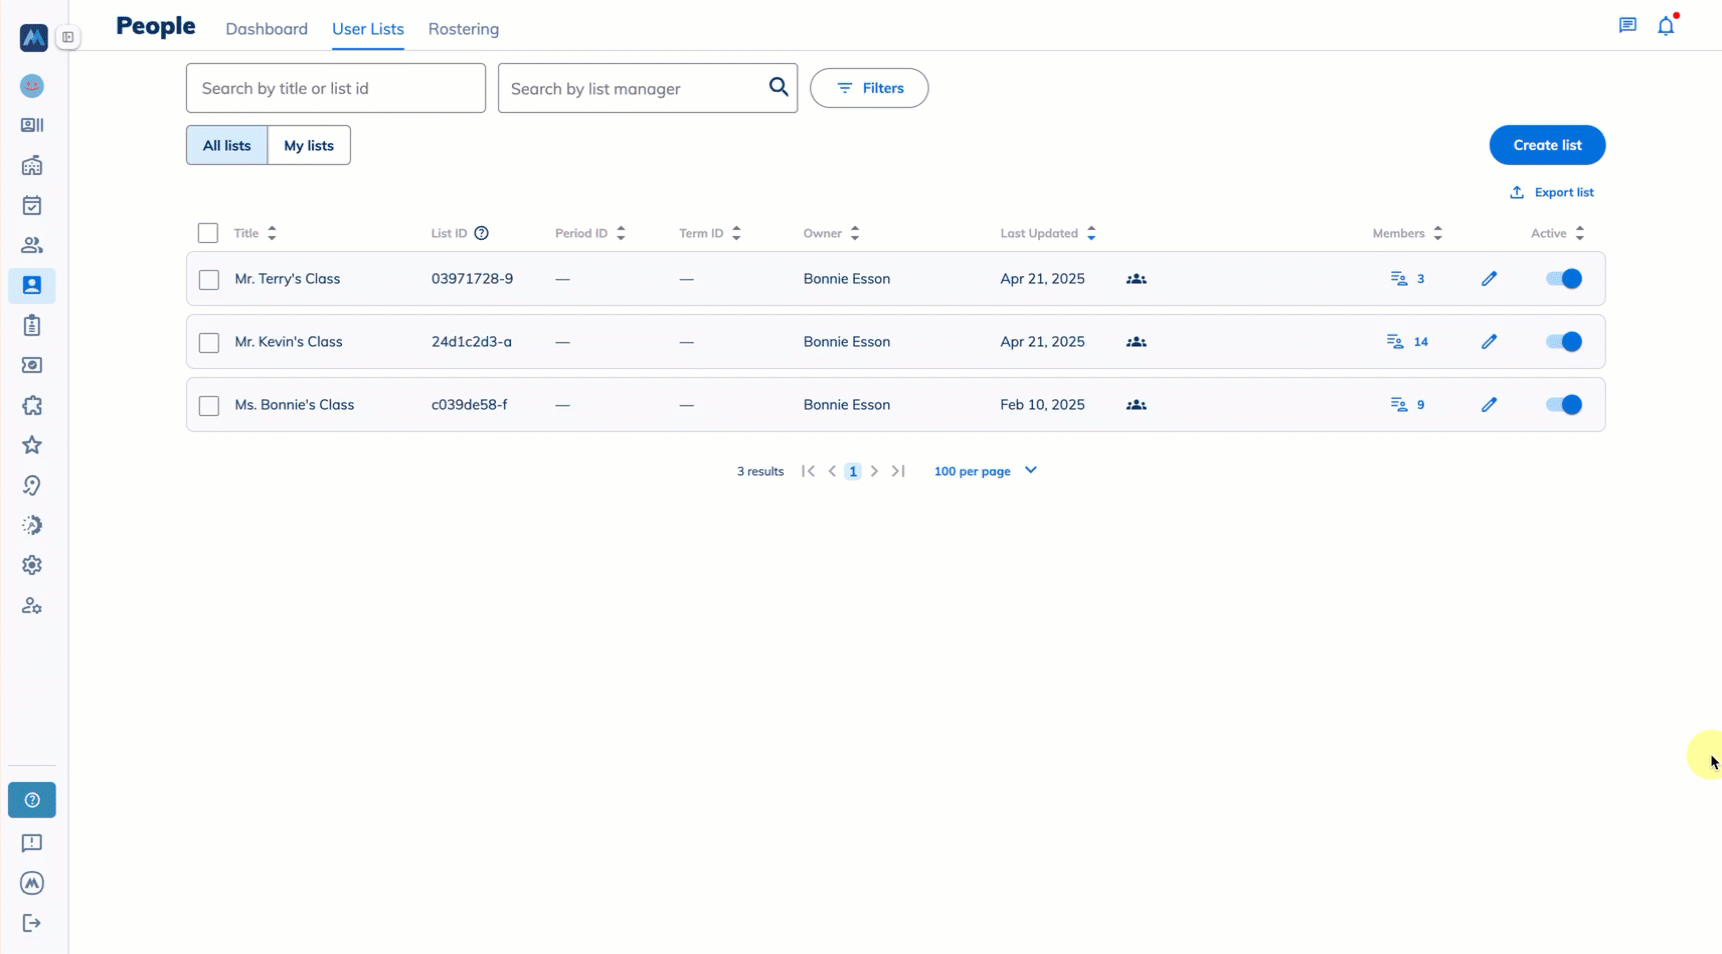The height and width of the screenshot is (954, 1722).
Task: Edit Mr. Kevin's Class with pencil icon
Action: (x=1489, y=342)
